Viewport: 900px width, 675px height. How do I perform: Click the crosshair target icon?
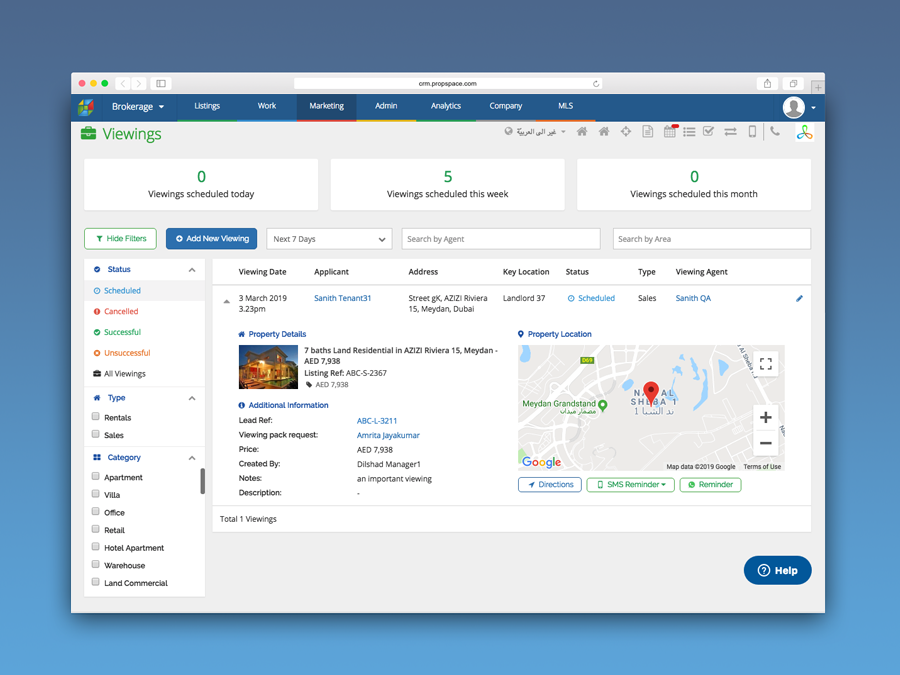[626, 131]
